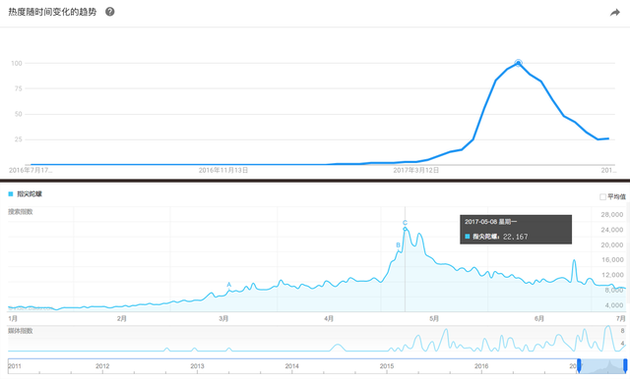Click the share arrow icon
The image size is (630, 379).
[615, 13]
